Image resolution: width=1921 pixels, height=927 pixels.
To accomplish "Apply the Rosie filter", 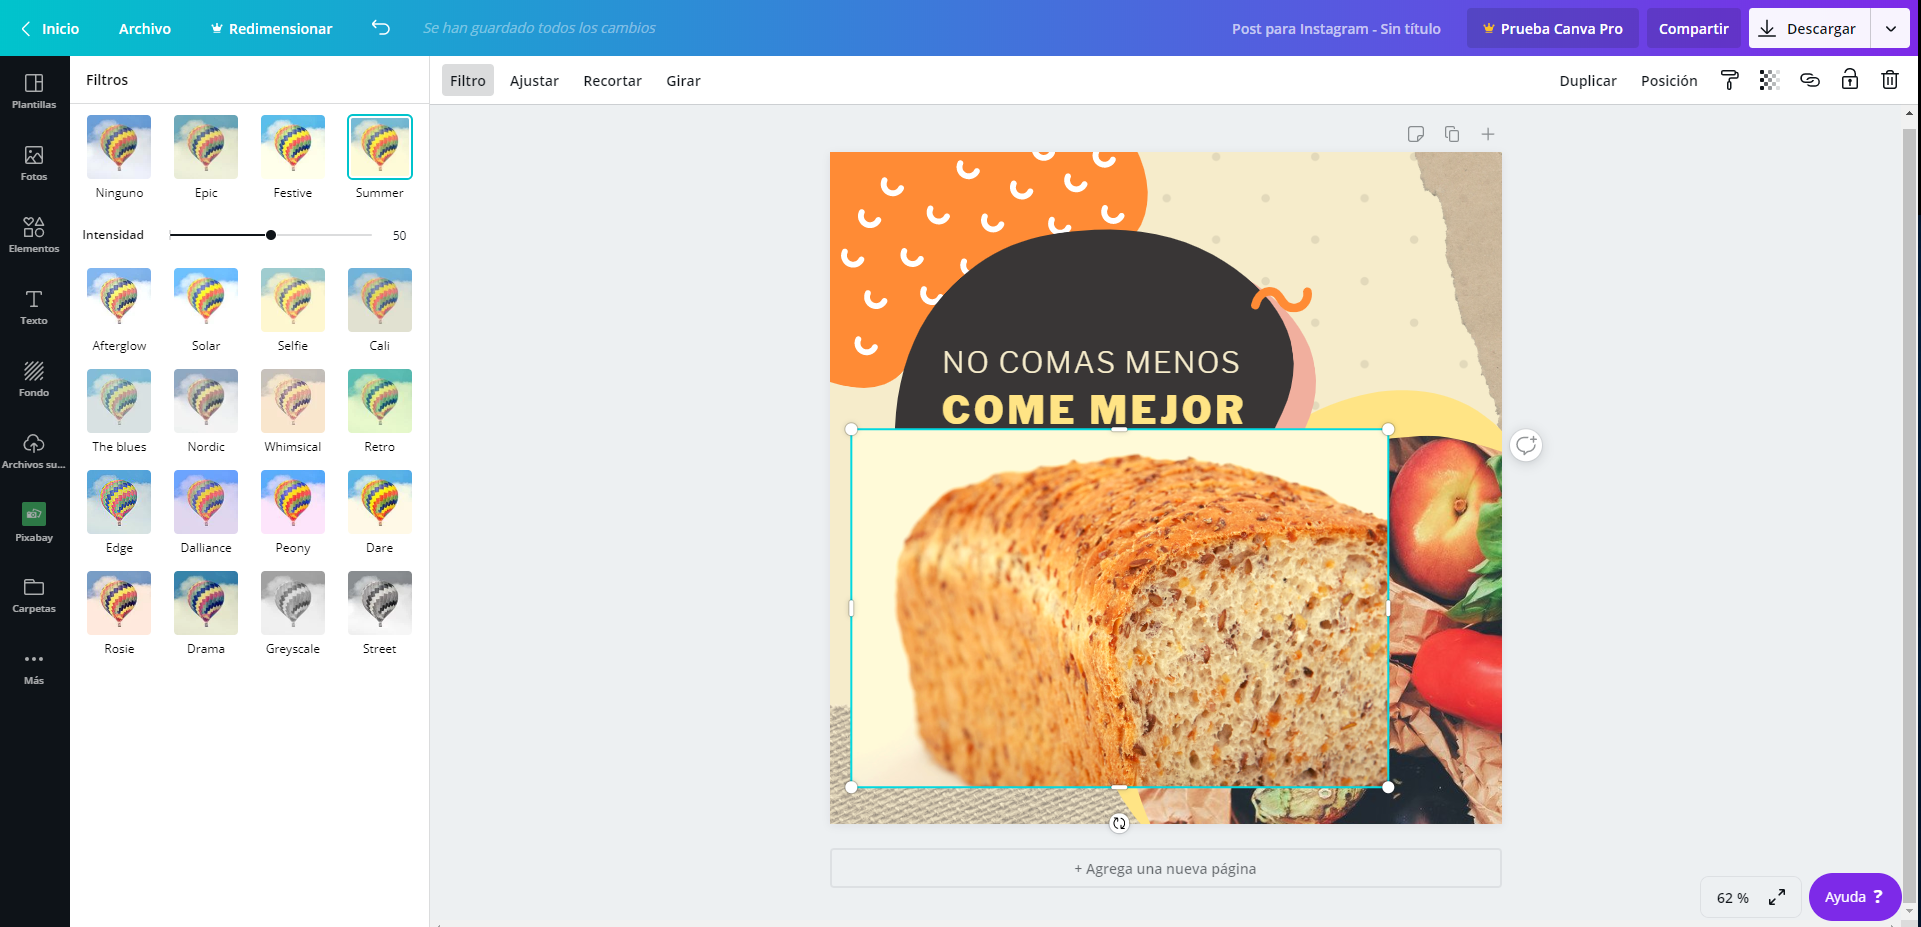I will point(119,603).
